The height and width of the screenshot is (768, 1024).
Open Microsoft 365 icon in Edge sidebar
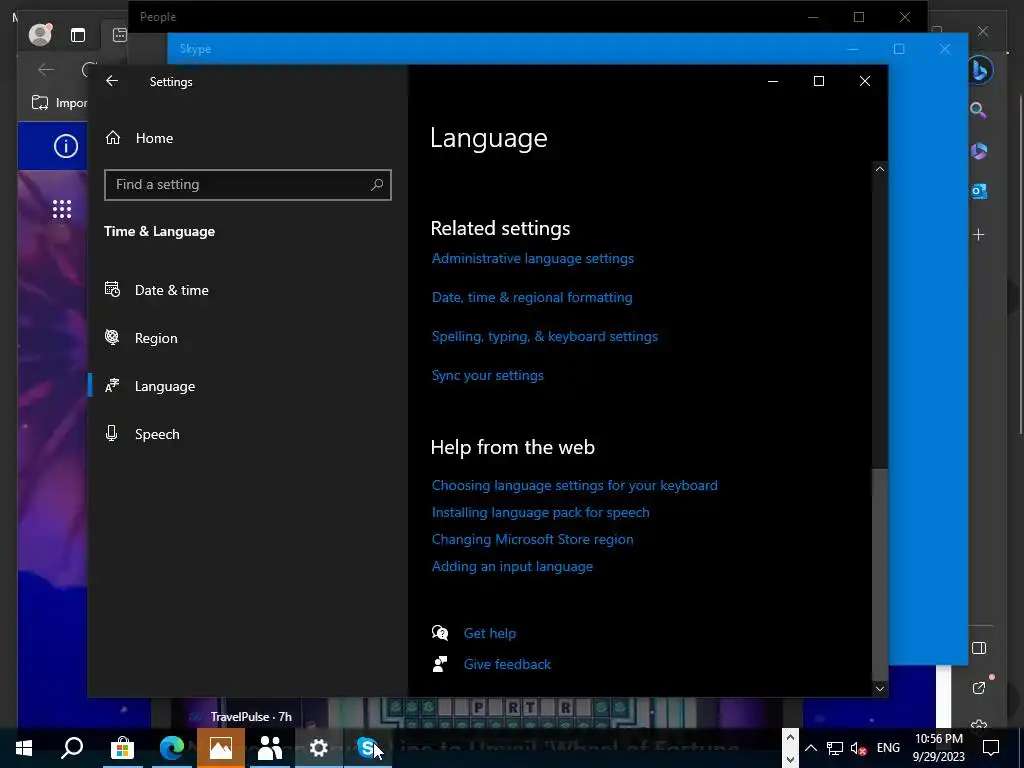[978, 151]
